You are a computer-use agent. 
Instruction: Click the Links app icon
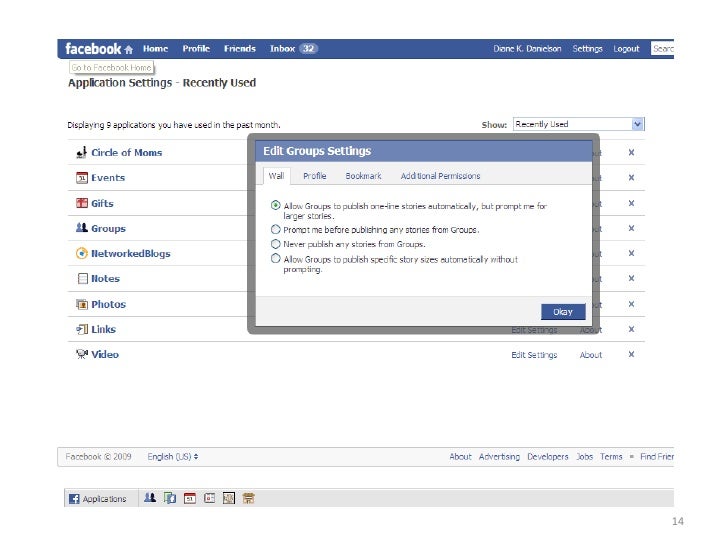coord(82,329)
